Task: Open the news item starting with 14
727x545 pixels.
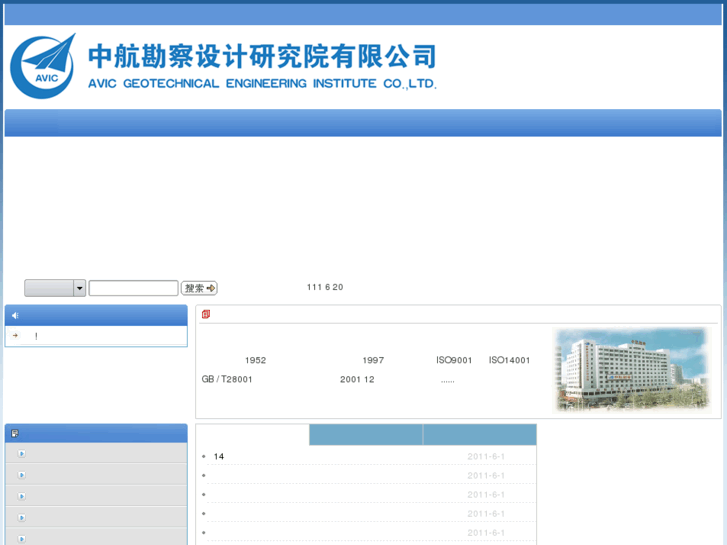Action: (219, 456)
